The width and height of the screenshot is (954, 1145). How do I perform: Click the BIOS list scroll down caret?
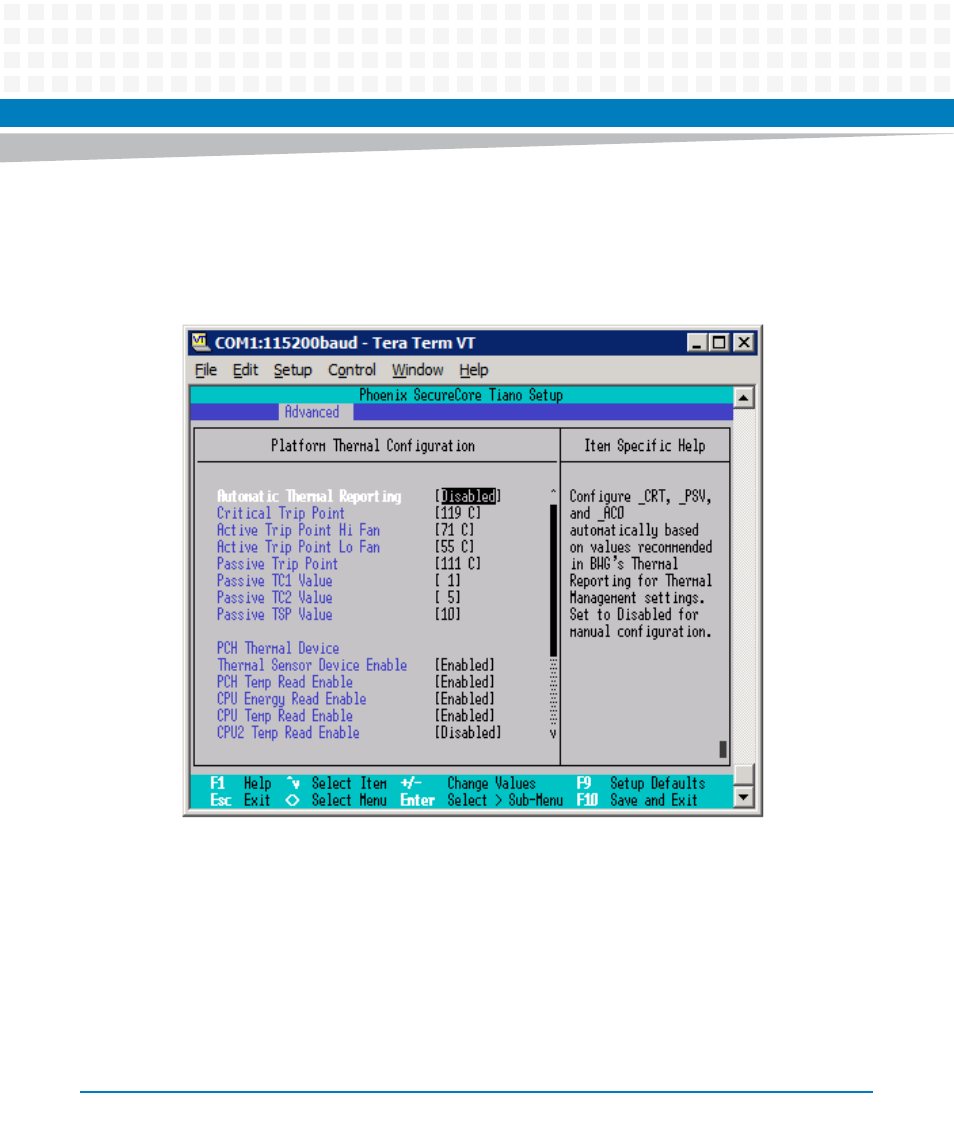(x=553, y=733)
